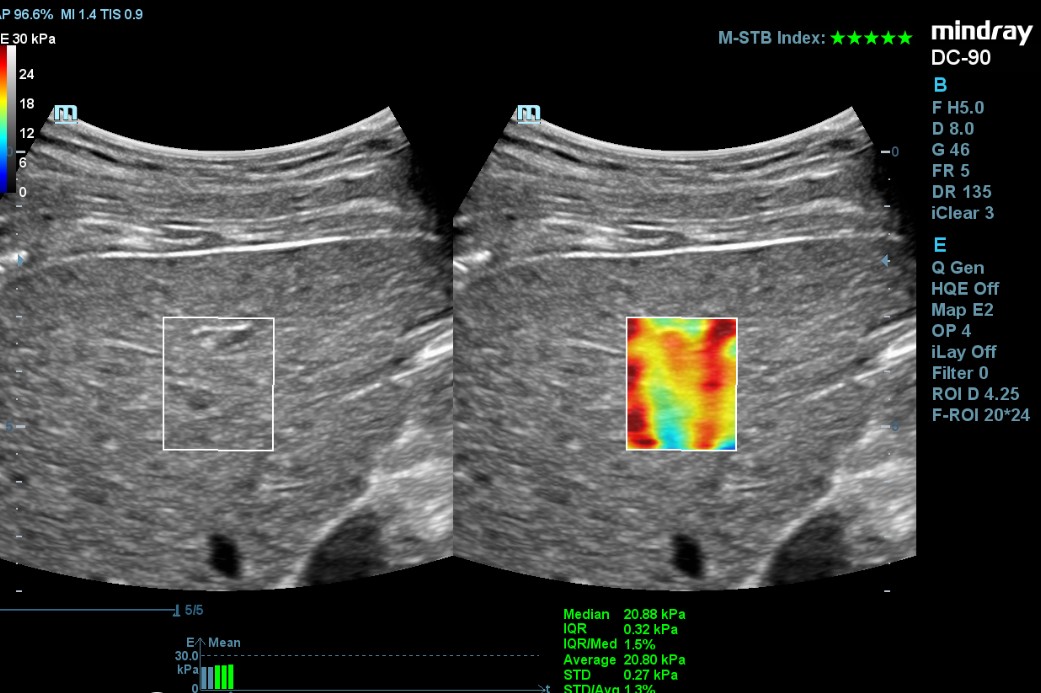Click the blue-gray bars in E Mean chart
The image size is (1041, 693).
(206, 677)
